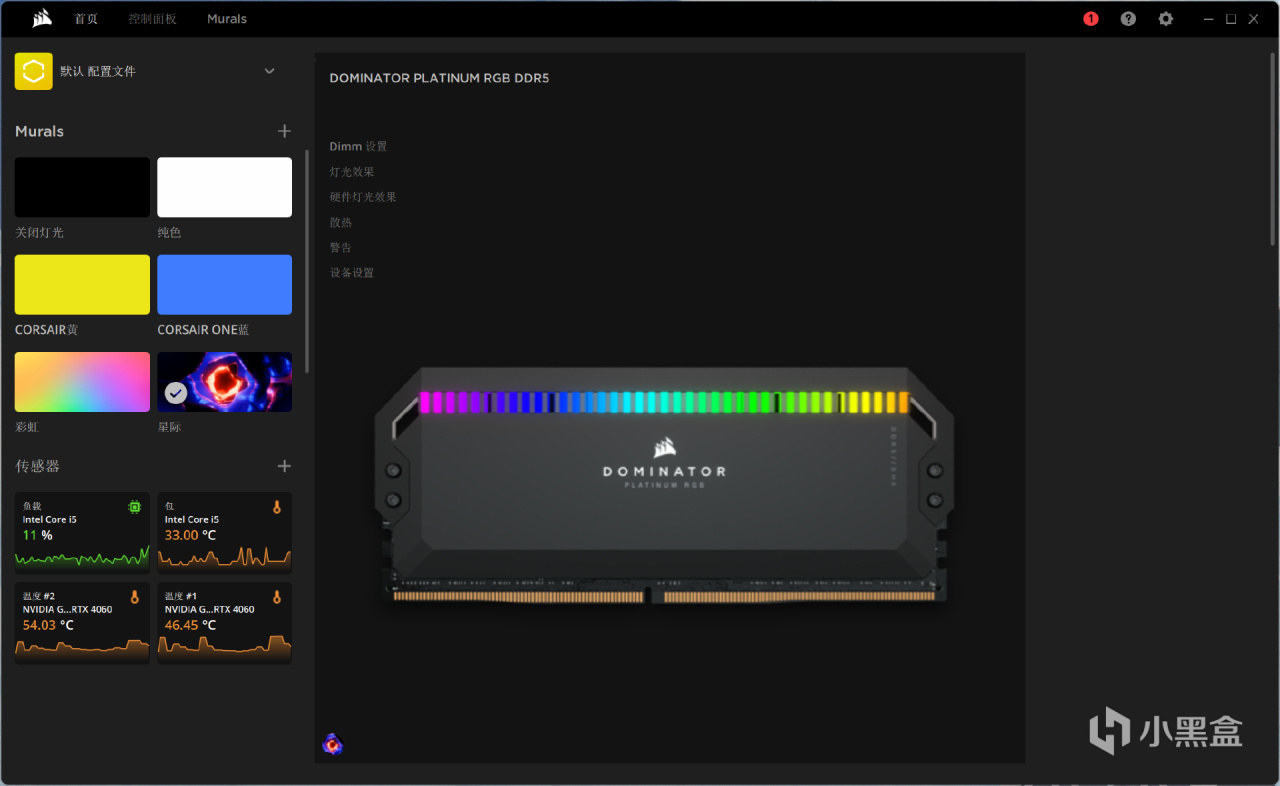This screenshot has width=1280, height=786.
Task: Go to 首页 tab
Action: 87,19
